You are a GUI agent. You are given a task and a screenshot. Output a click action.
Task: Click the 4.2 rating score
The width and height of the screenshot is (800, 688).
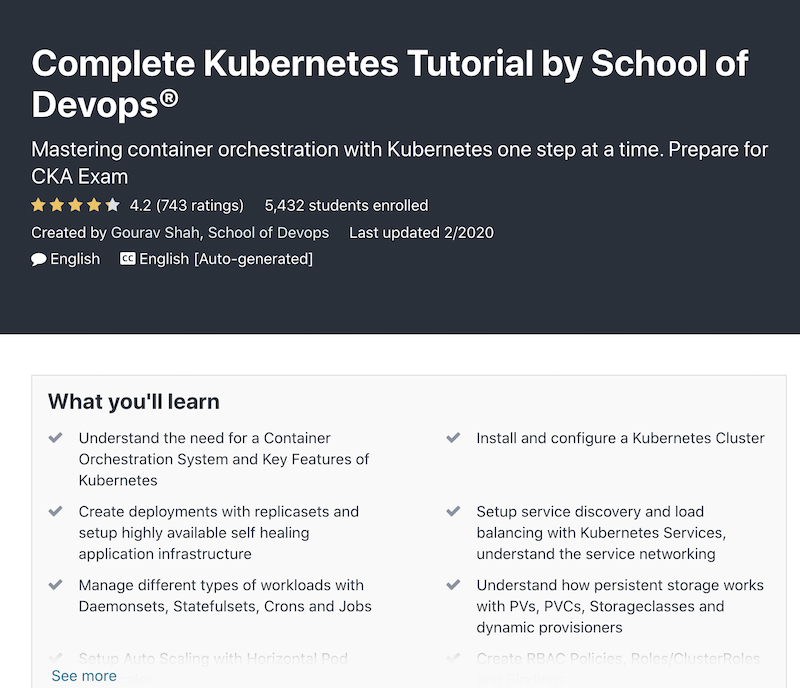click(141, 206)
